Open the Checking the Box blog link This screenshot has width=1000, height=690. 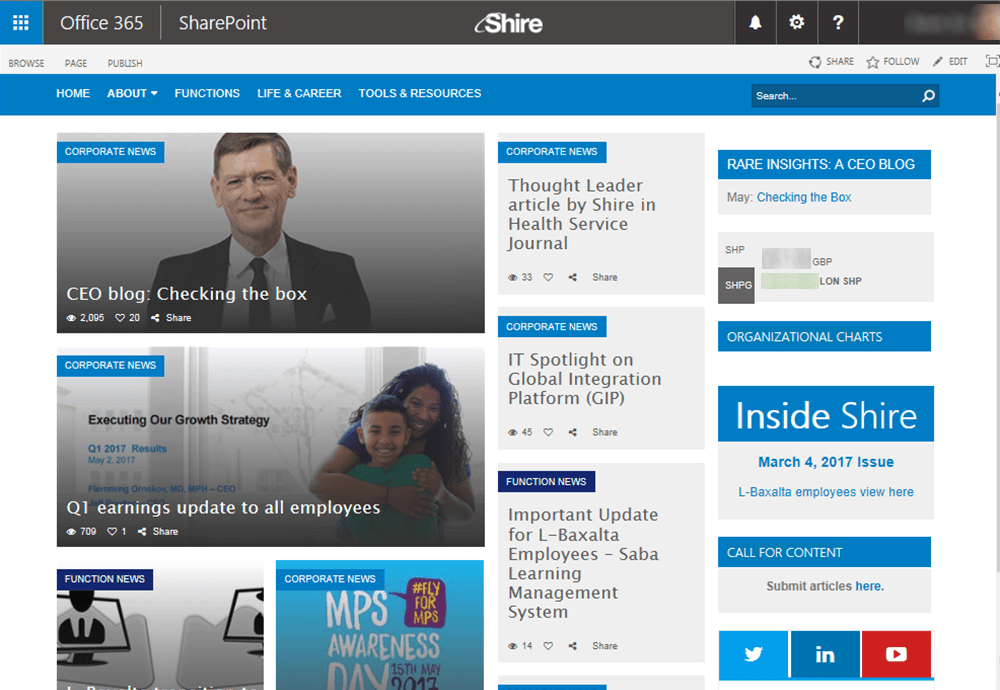[804, 198]
